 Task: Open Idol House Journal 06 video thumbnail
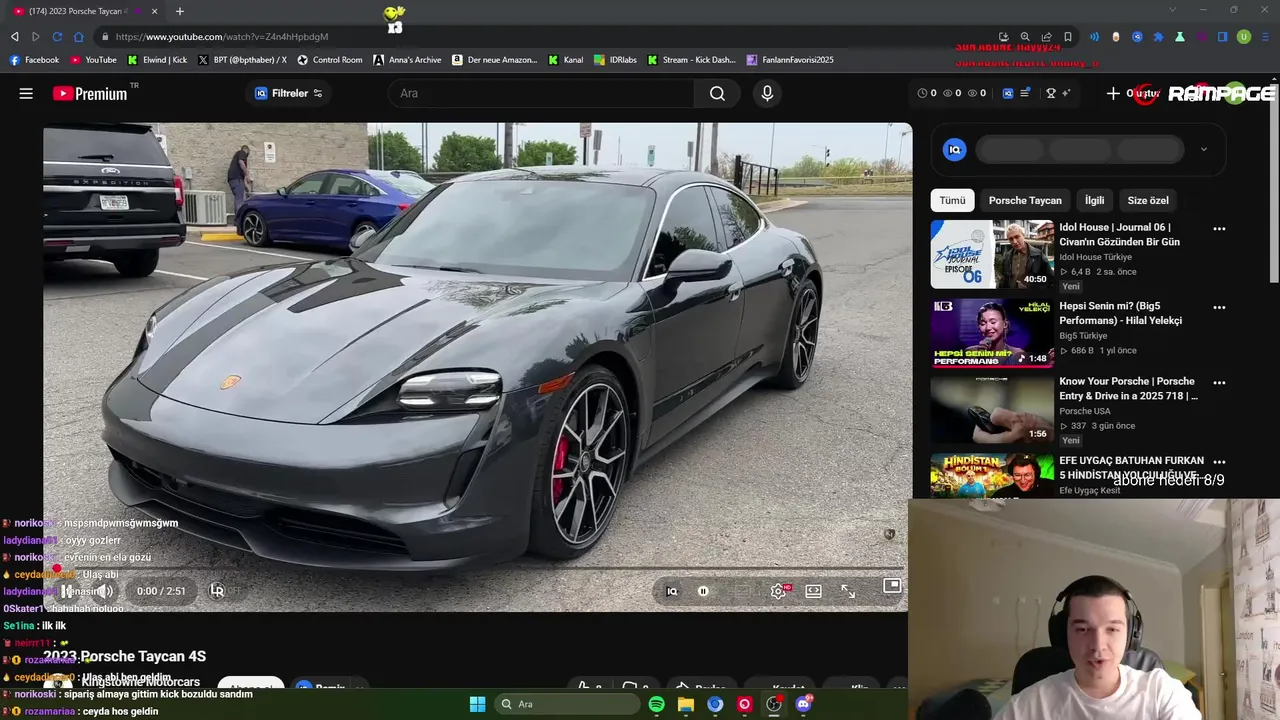coord(992,254)
